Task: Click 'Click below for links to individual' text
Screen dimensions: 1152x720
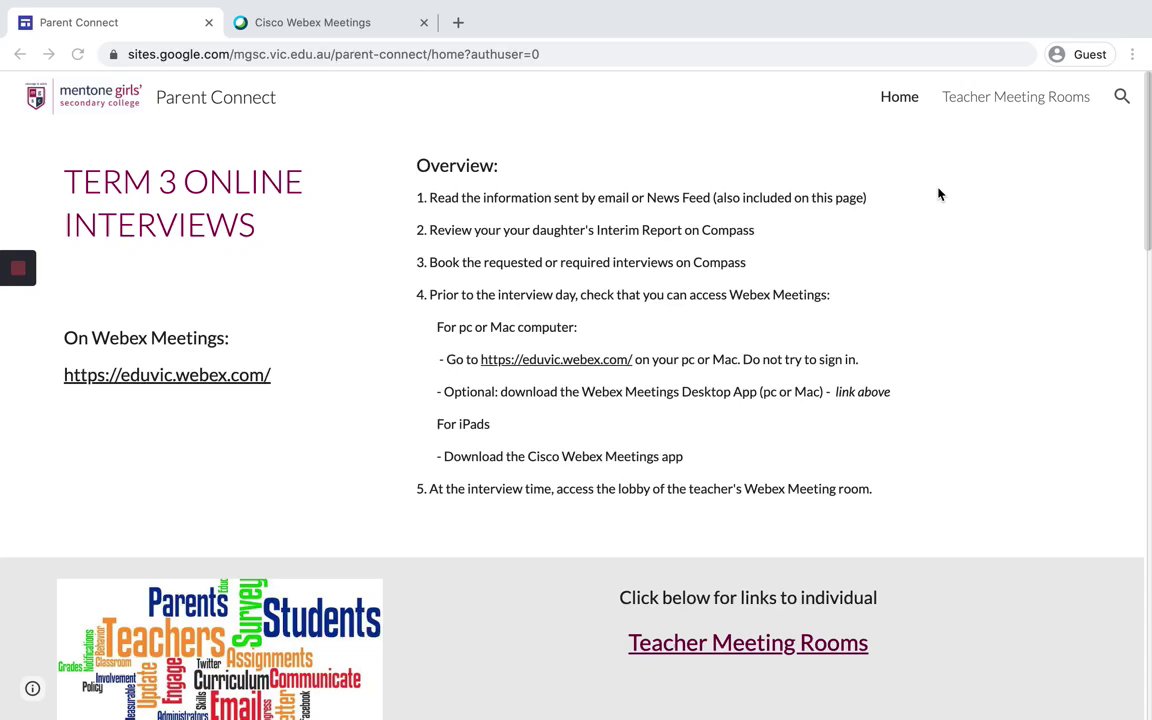Action: coord(748,597)
